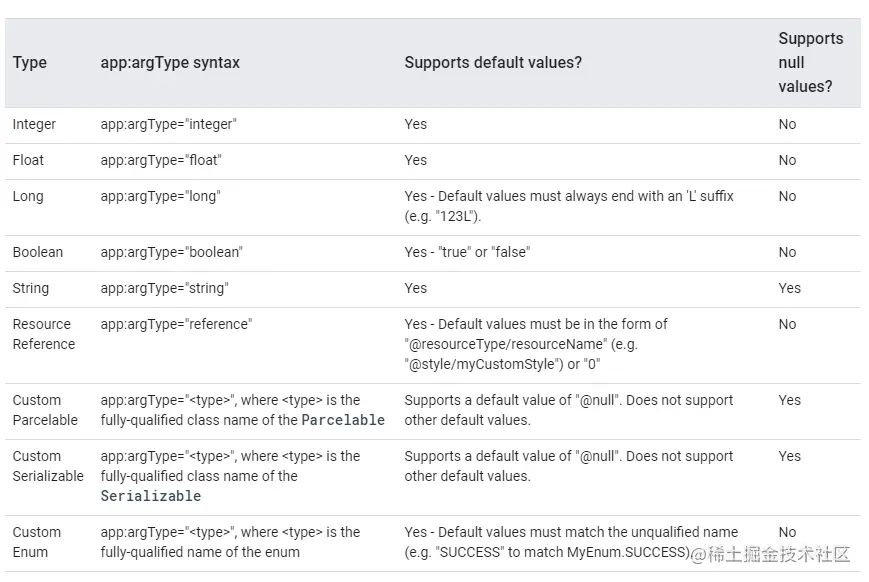
Task: Click the monospace "Parcelable" class name
Action: pos(343,421)
